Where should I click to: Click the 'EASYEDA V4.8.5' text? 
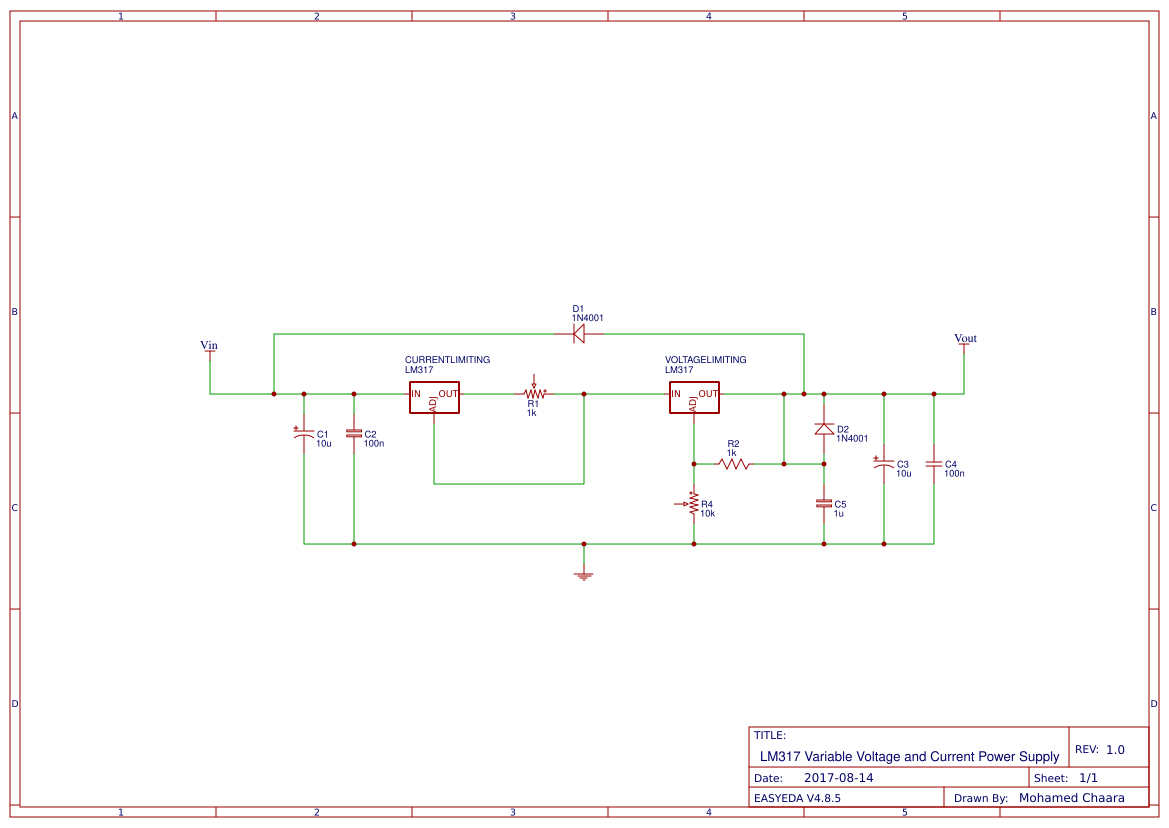coord(797,797)
